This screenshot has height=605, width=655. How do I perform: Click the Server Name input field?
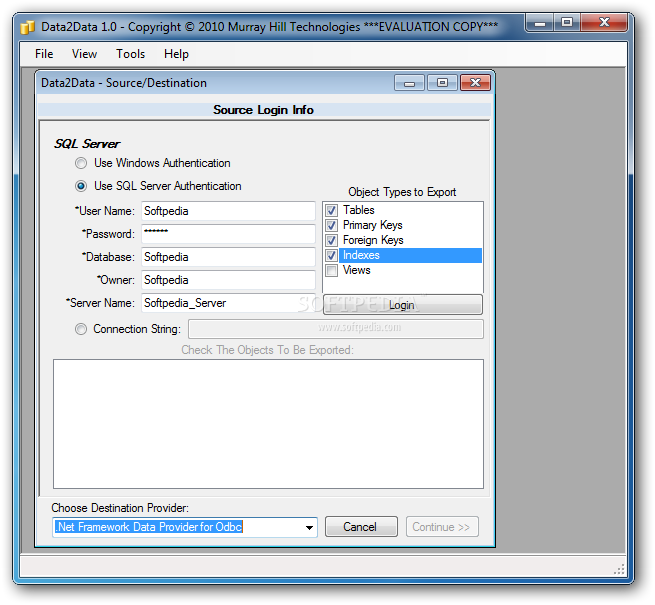point(228,303)
